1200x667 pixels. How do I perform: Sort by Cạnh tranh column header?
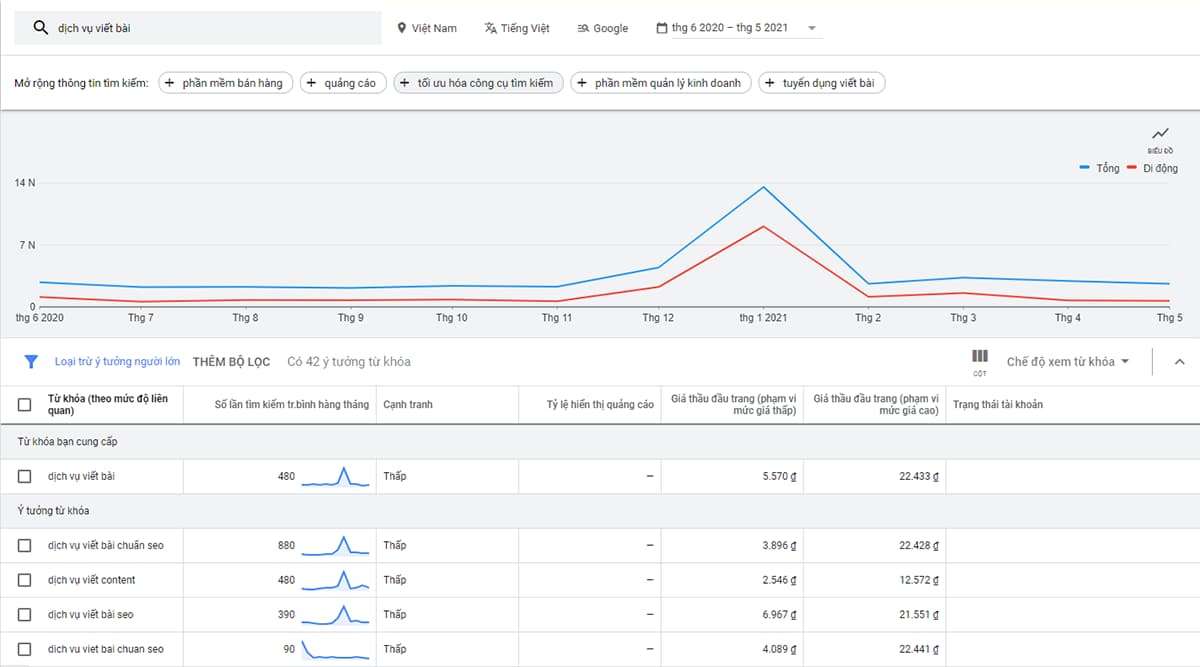click(x=408, y=404)
